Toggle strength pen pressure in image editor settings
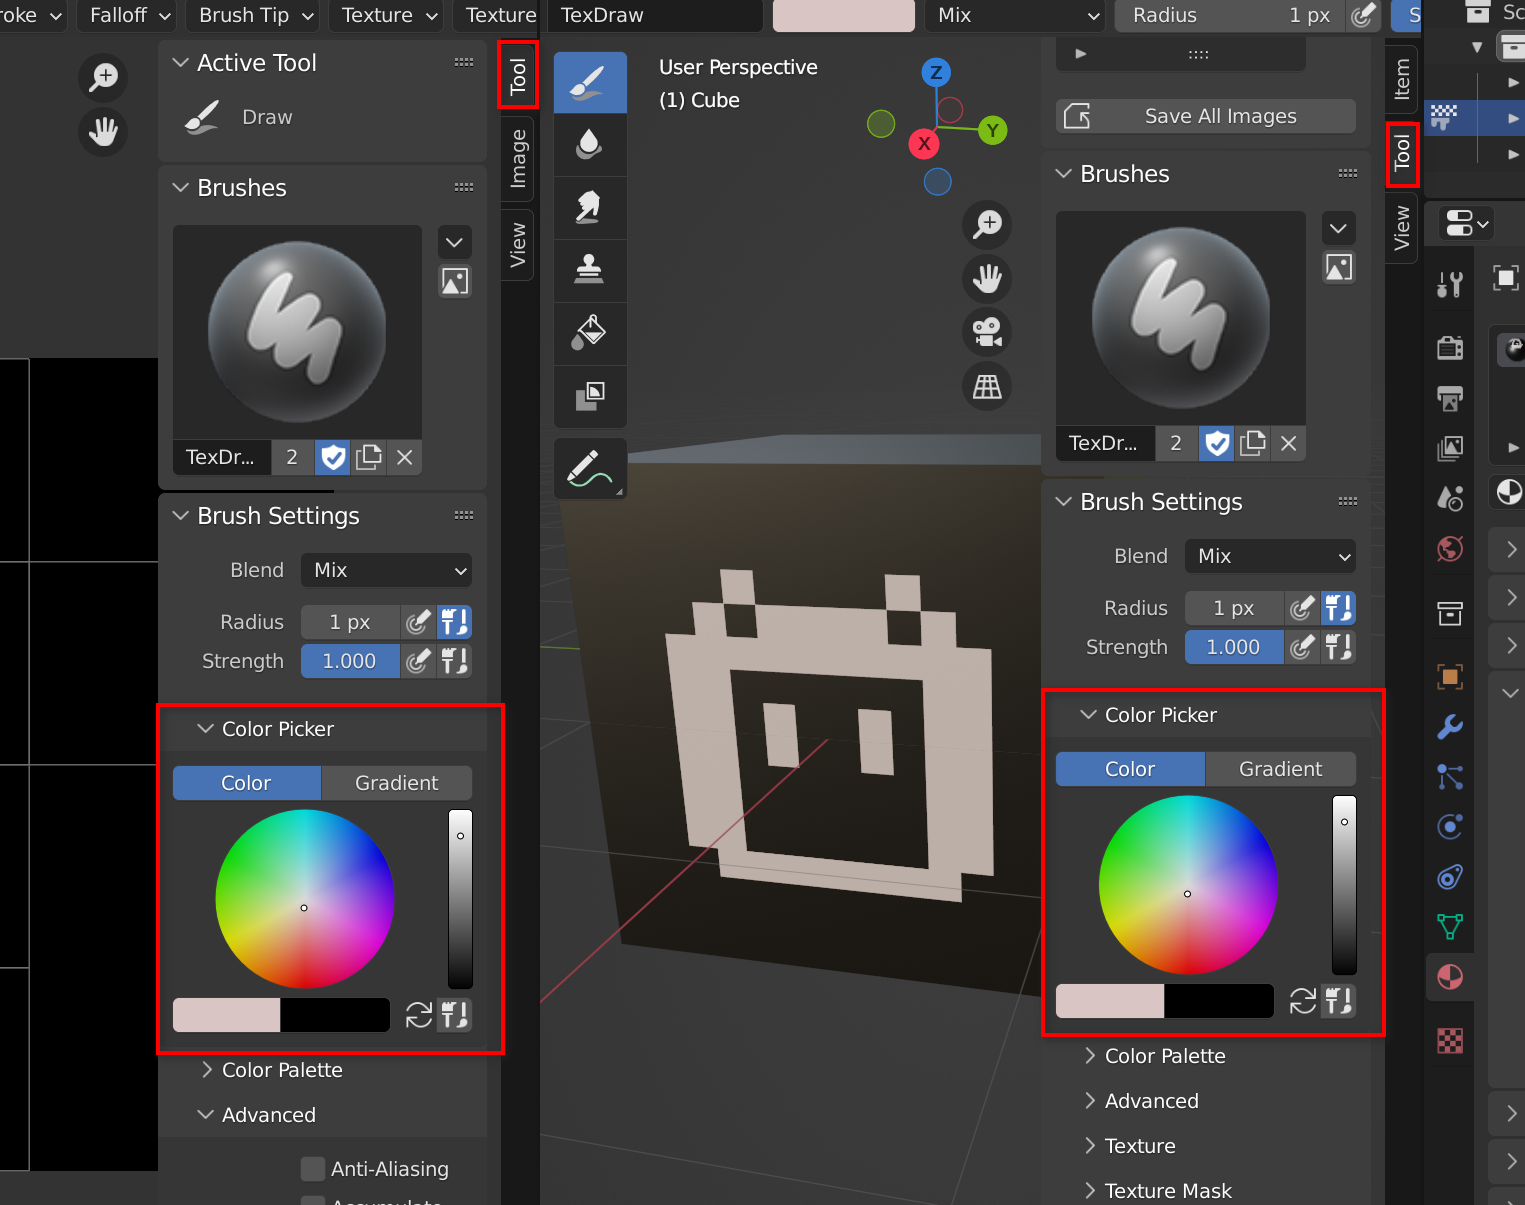The height and width of the screenshot is (1205, 1525). 418,661
